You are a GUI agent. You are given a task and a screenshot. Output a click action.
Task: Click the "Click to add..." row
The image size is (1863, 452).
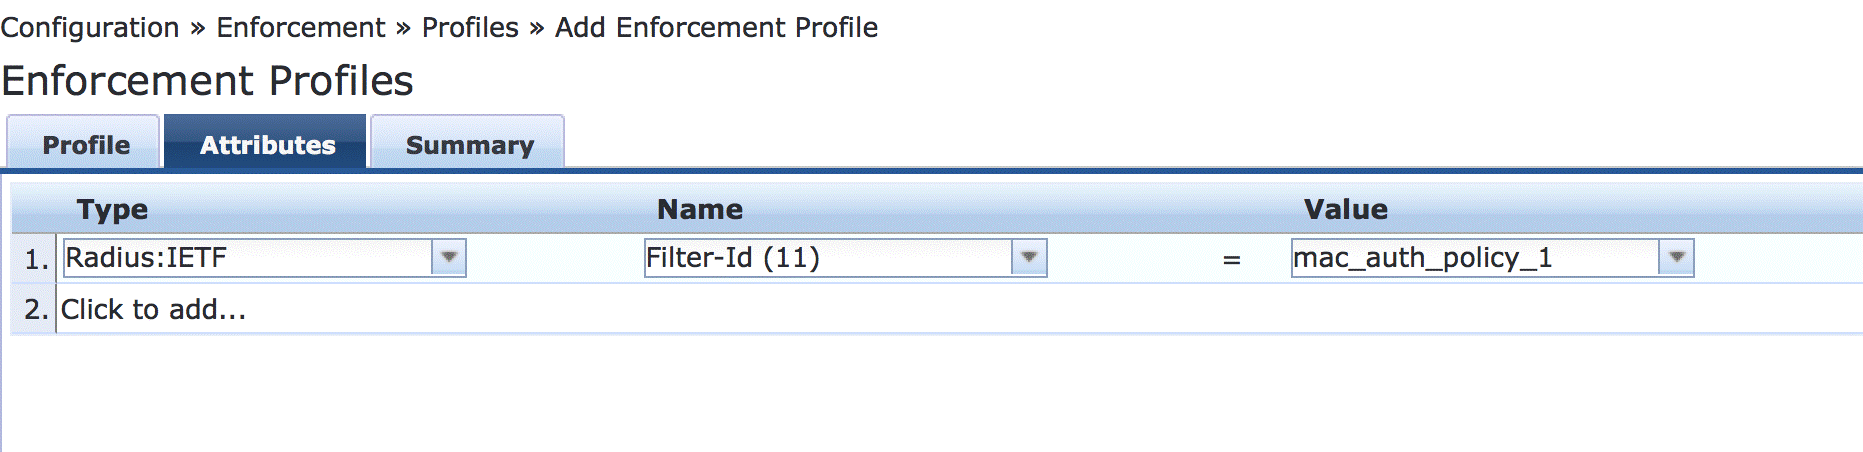[x=153, y=309]
